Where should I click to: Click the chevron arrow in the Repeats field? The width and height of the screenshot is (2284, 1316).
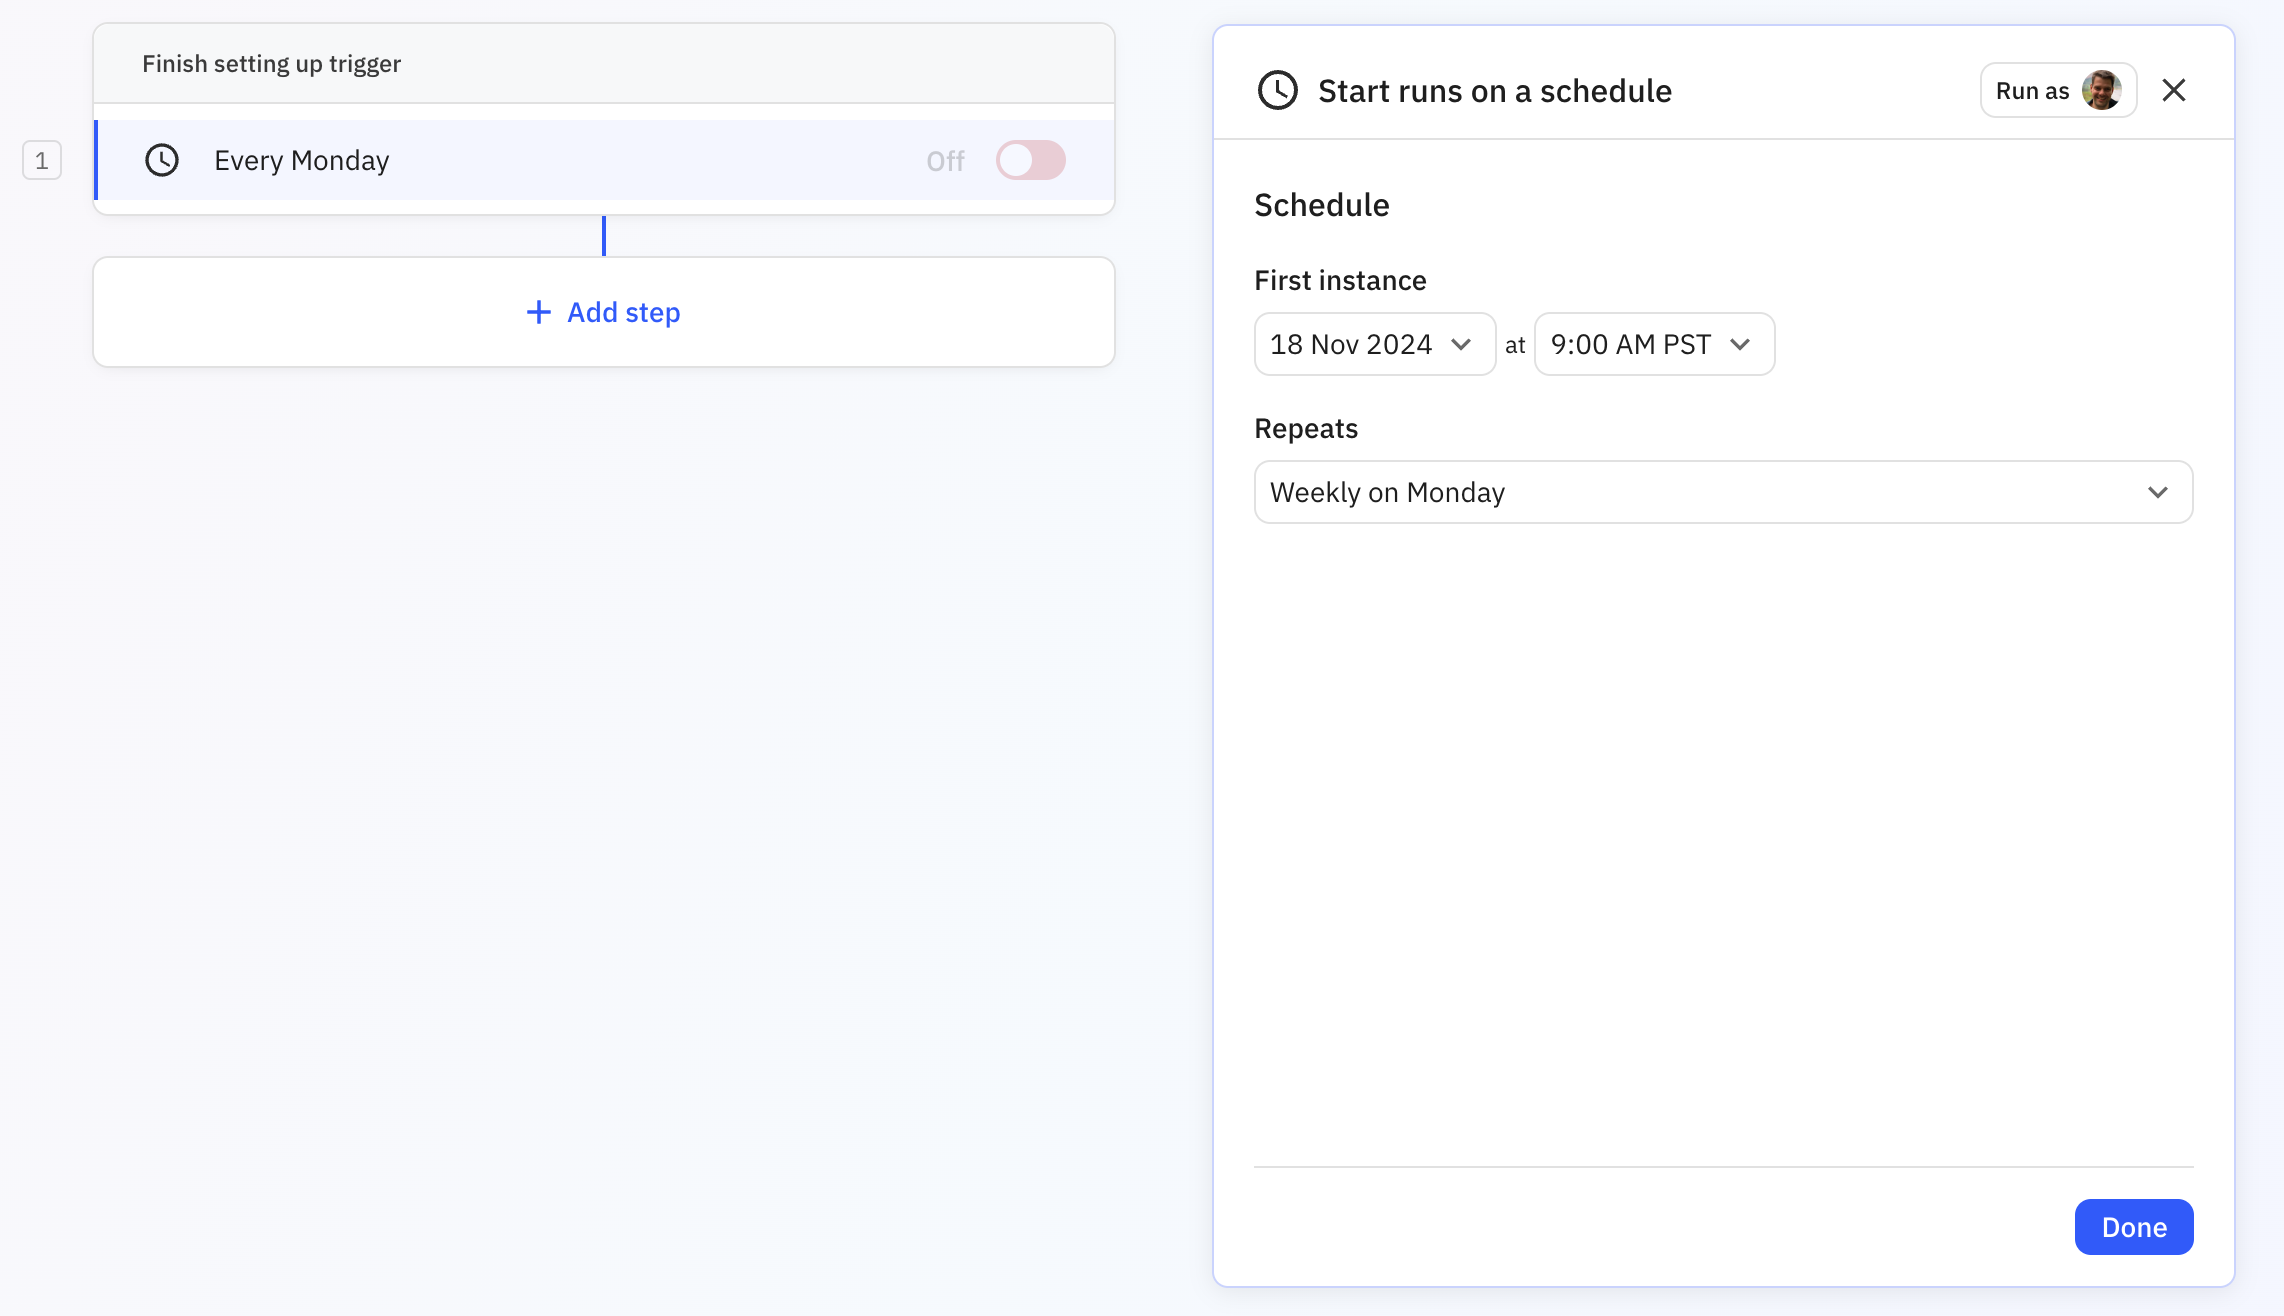[x=2157, y=493]
